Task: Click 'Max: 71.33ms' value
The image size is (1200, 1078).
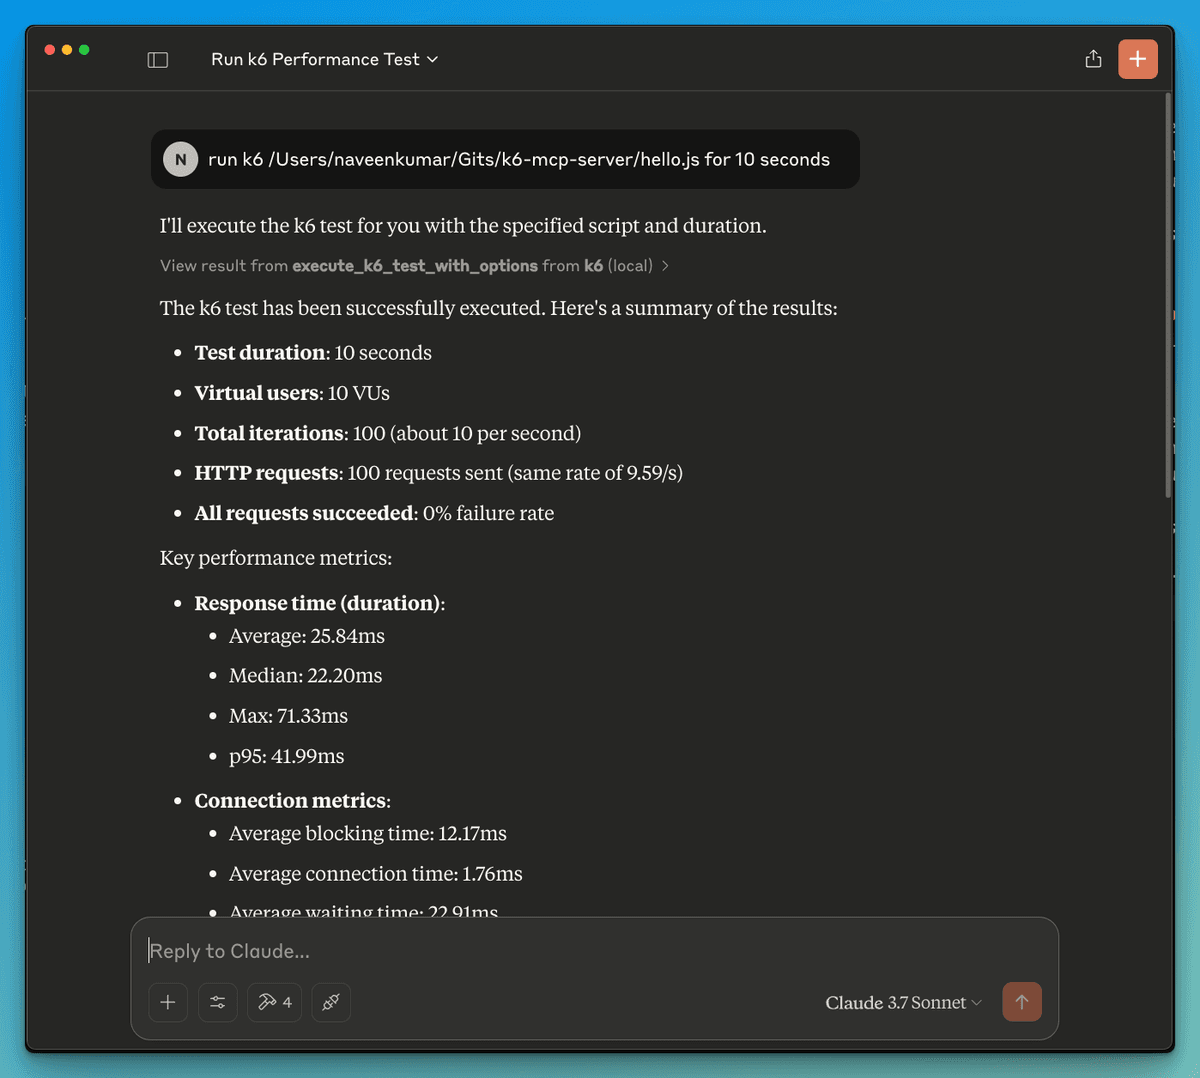Action: 288,716
